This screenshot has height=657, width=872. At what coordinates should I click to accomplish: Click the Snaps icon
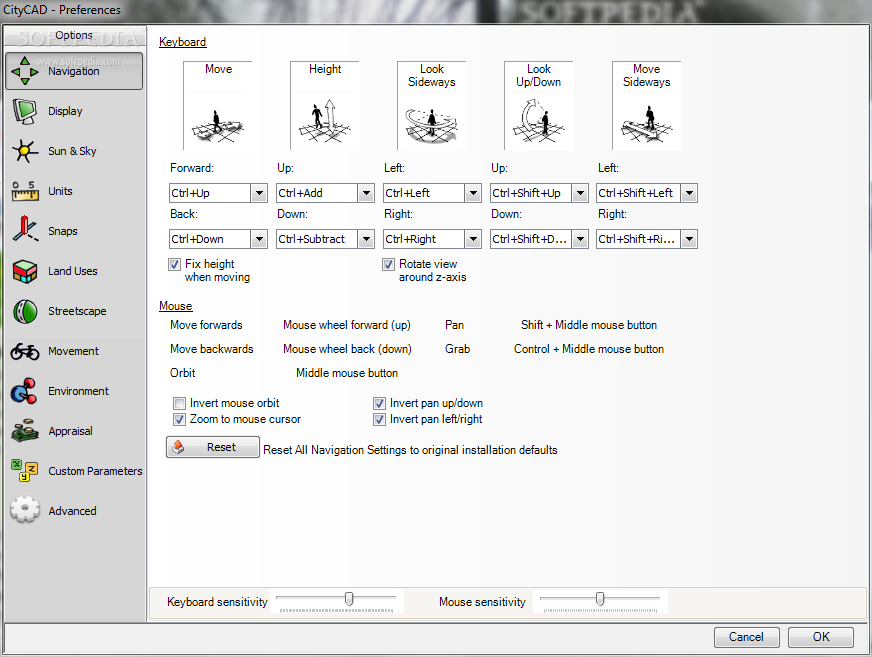[24, 229]
